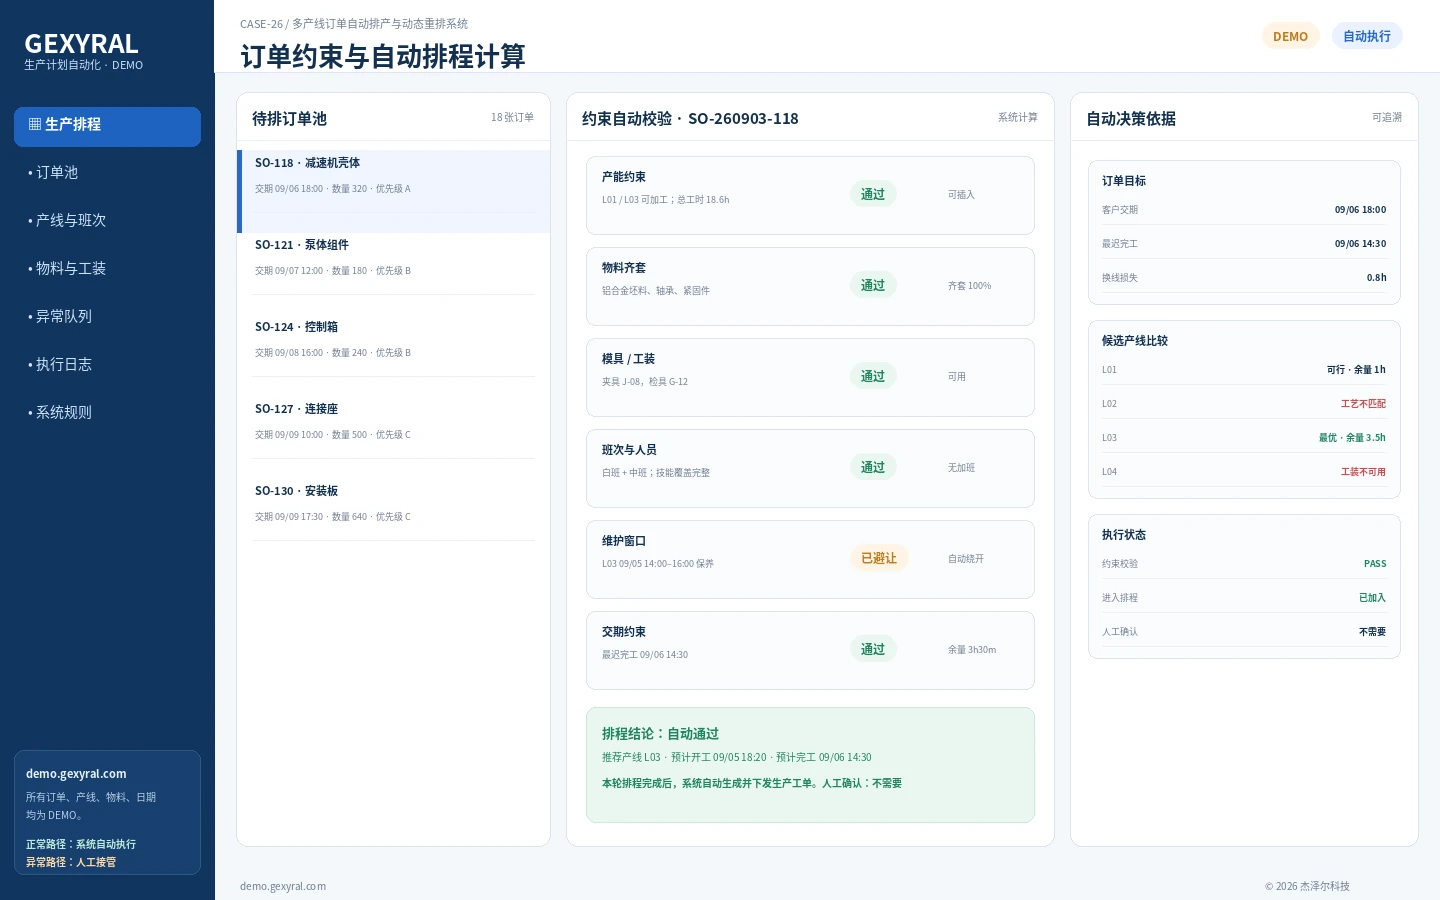Image resolution: width=1440 pixels, height=900 pixels.
Task: Click the 已避让 badge for 维护窗口
Action: click(879, 559)
